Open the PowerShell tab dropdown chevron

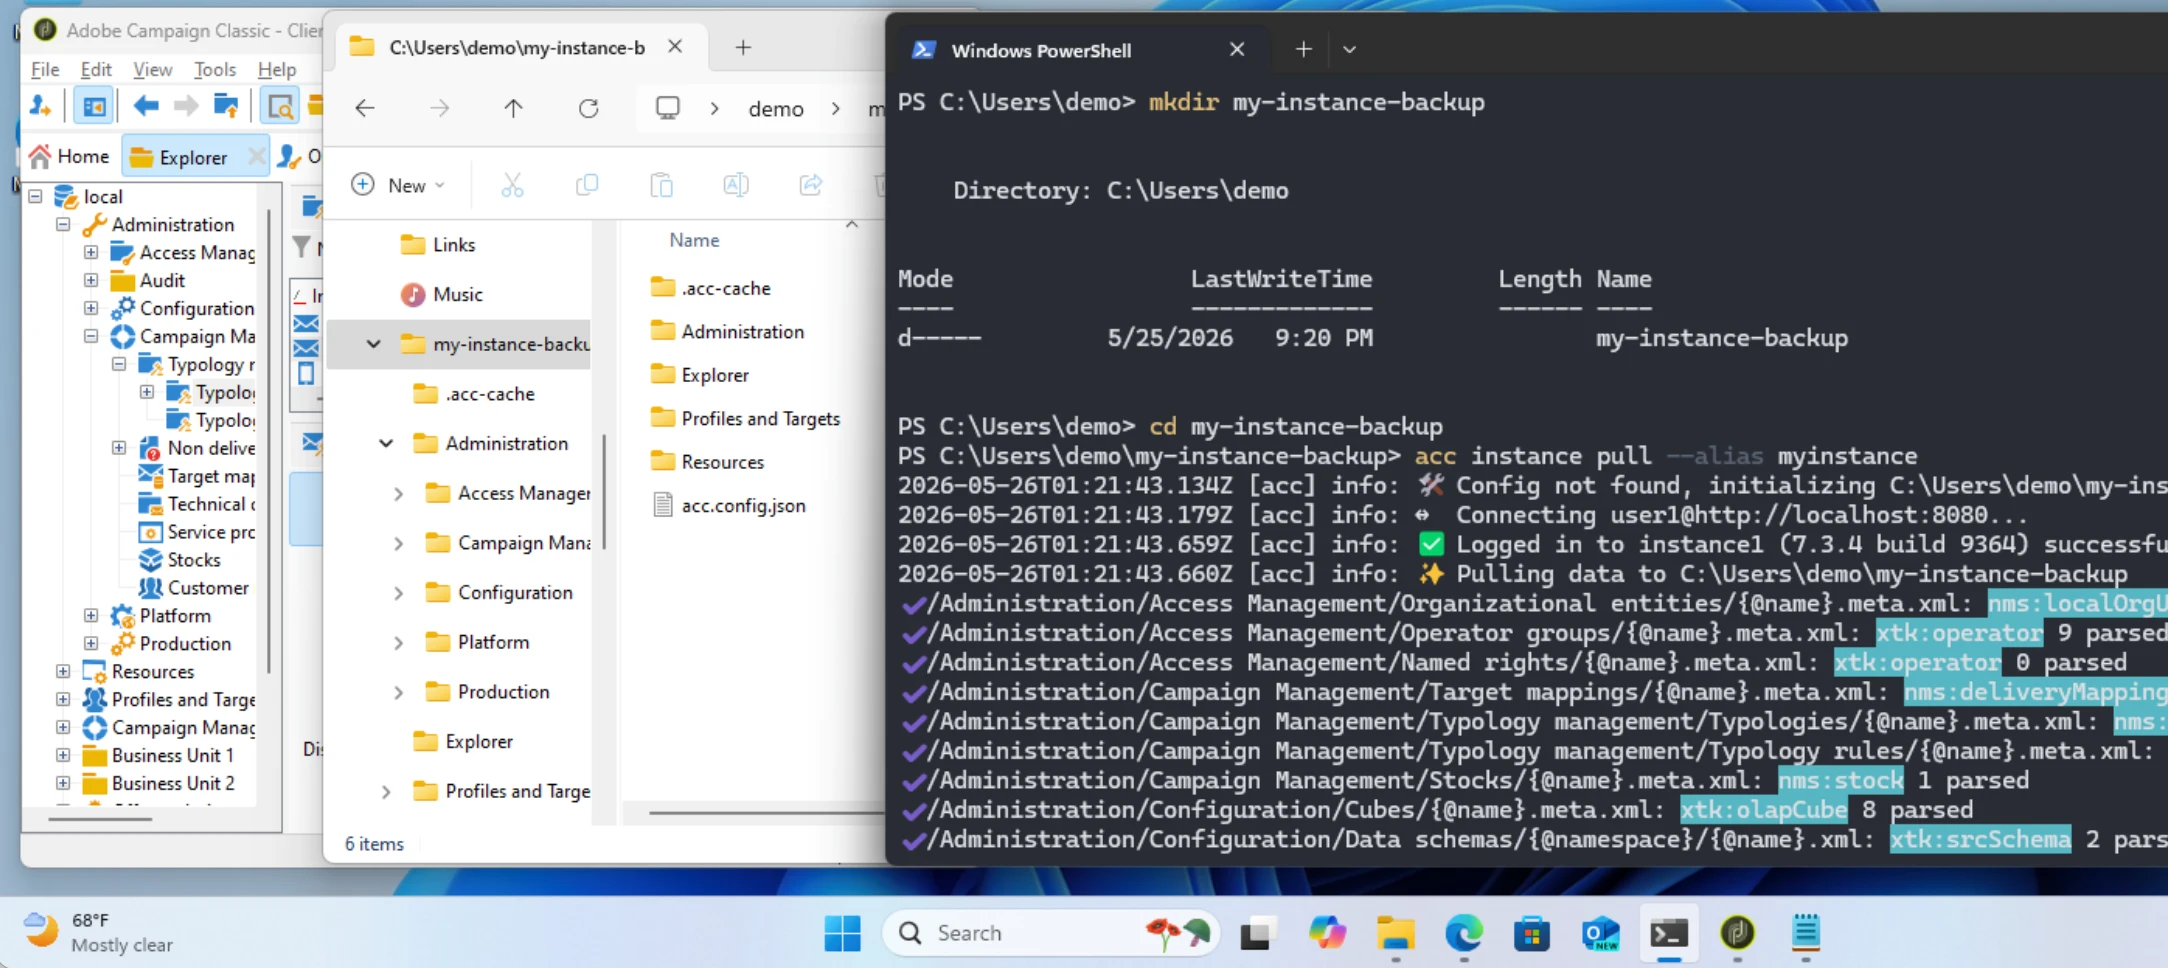tap(1349, 49)
